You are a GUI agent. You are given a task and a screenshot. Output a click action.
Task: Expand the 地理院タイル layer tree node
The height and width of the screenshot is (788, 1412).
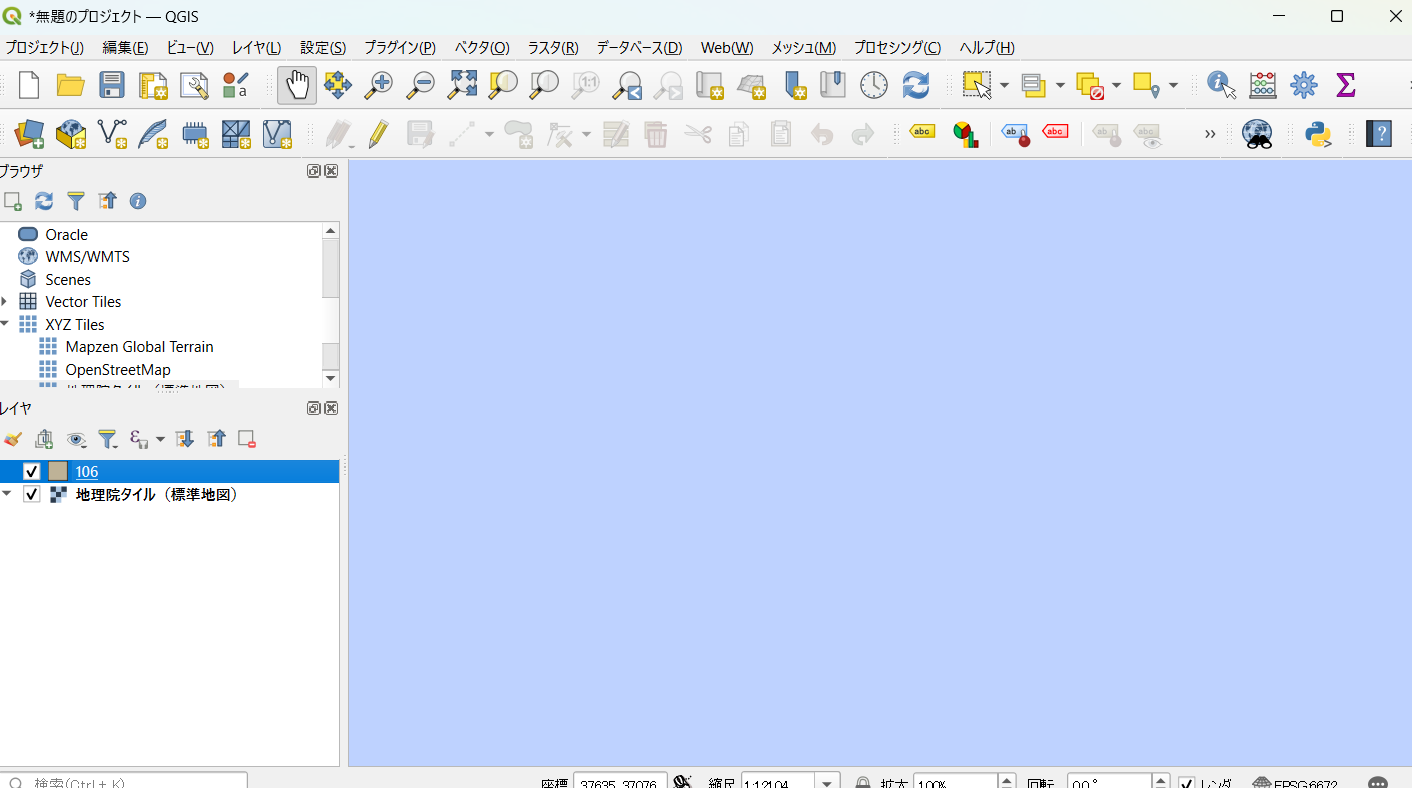click(6, 494)
